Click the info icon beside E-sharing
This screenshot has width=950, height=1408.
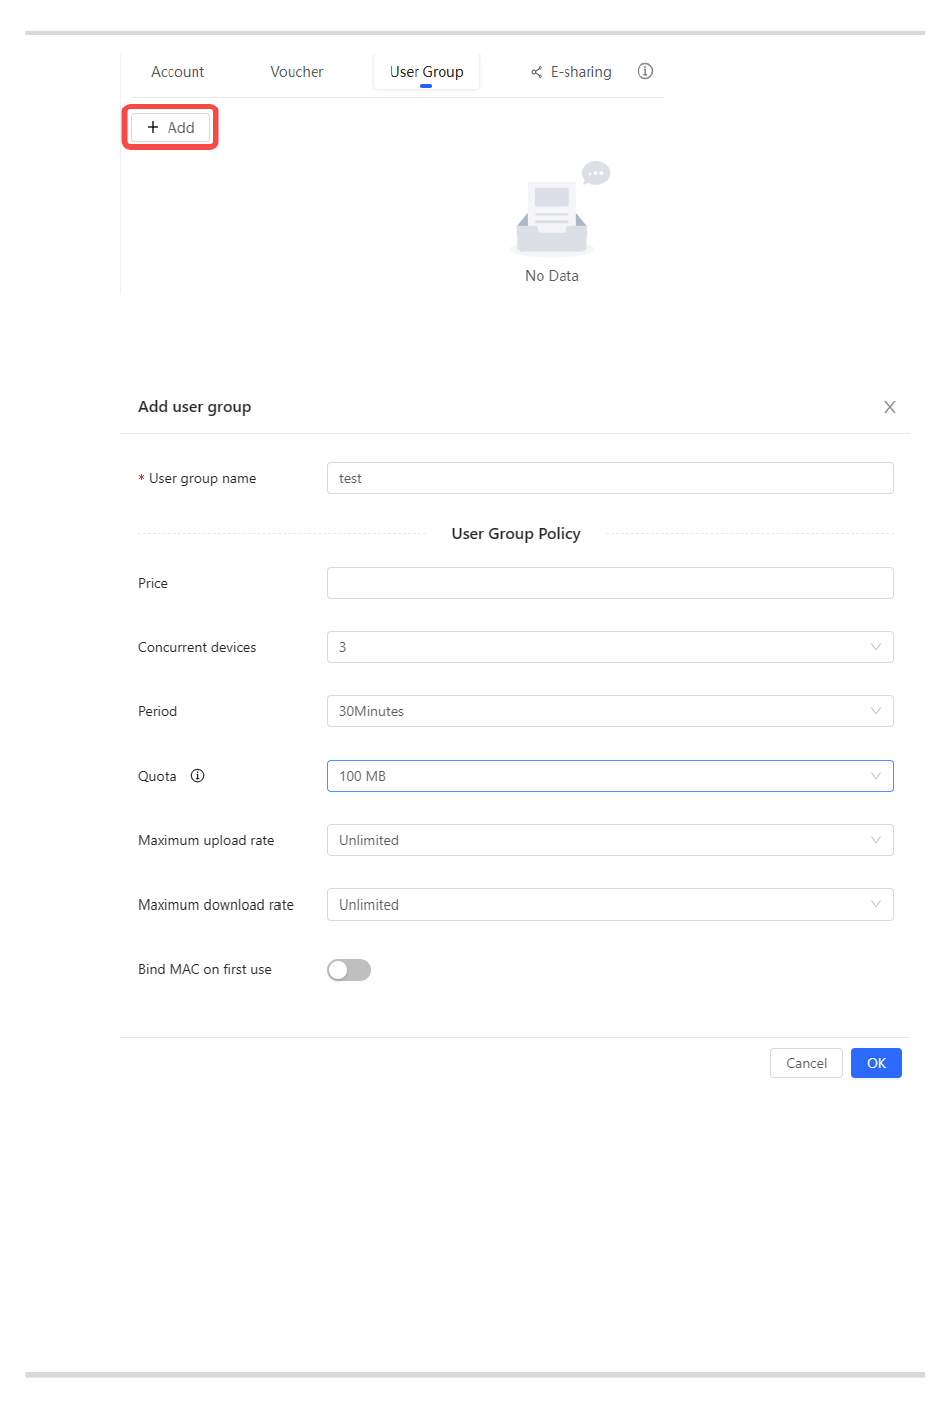coord(645,71)
